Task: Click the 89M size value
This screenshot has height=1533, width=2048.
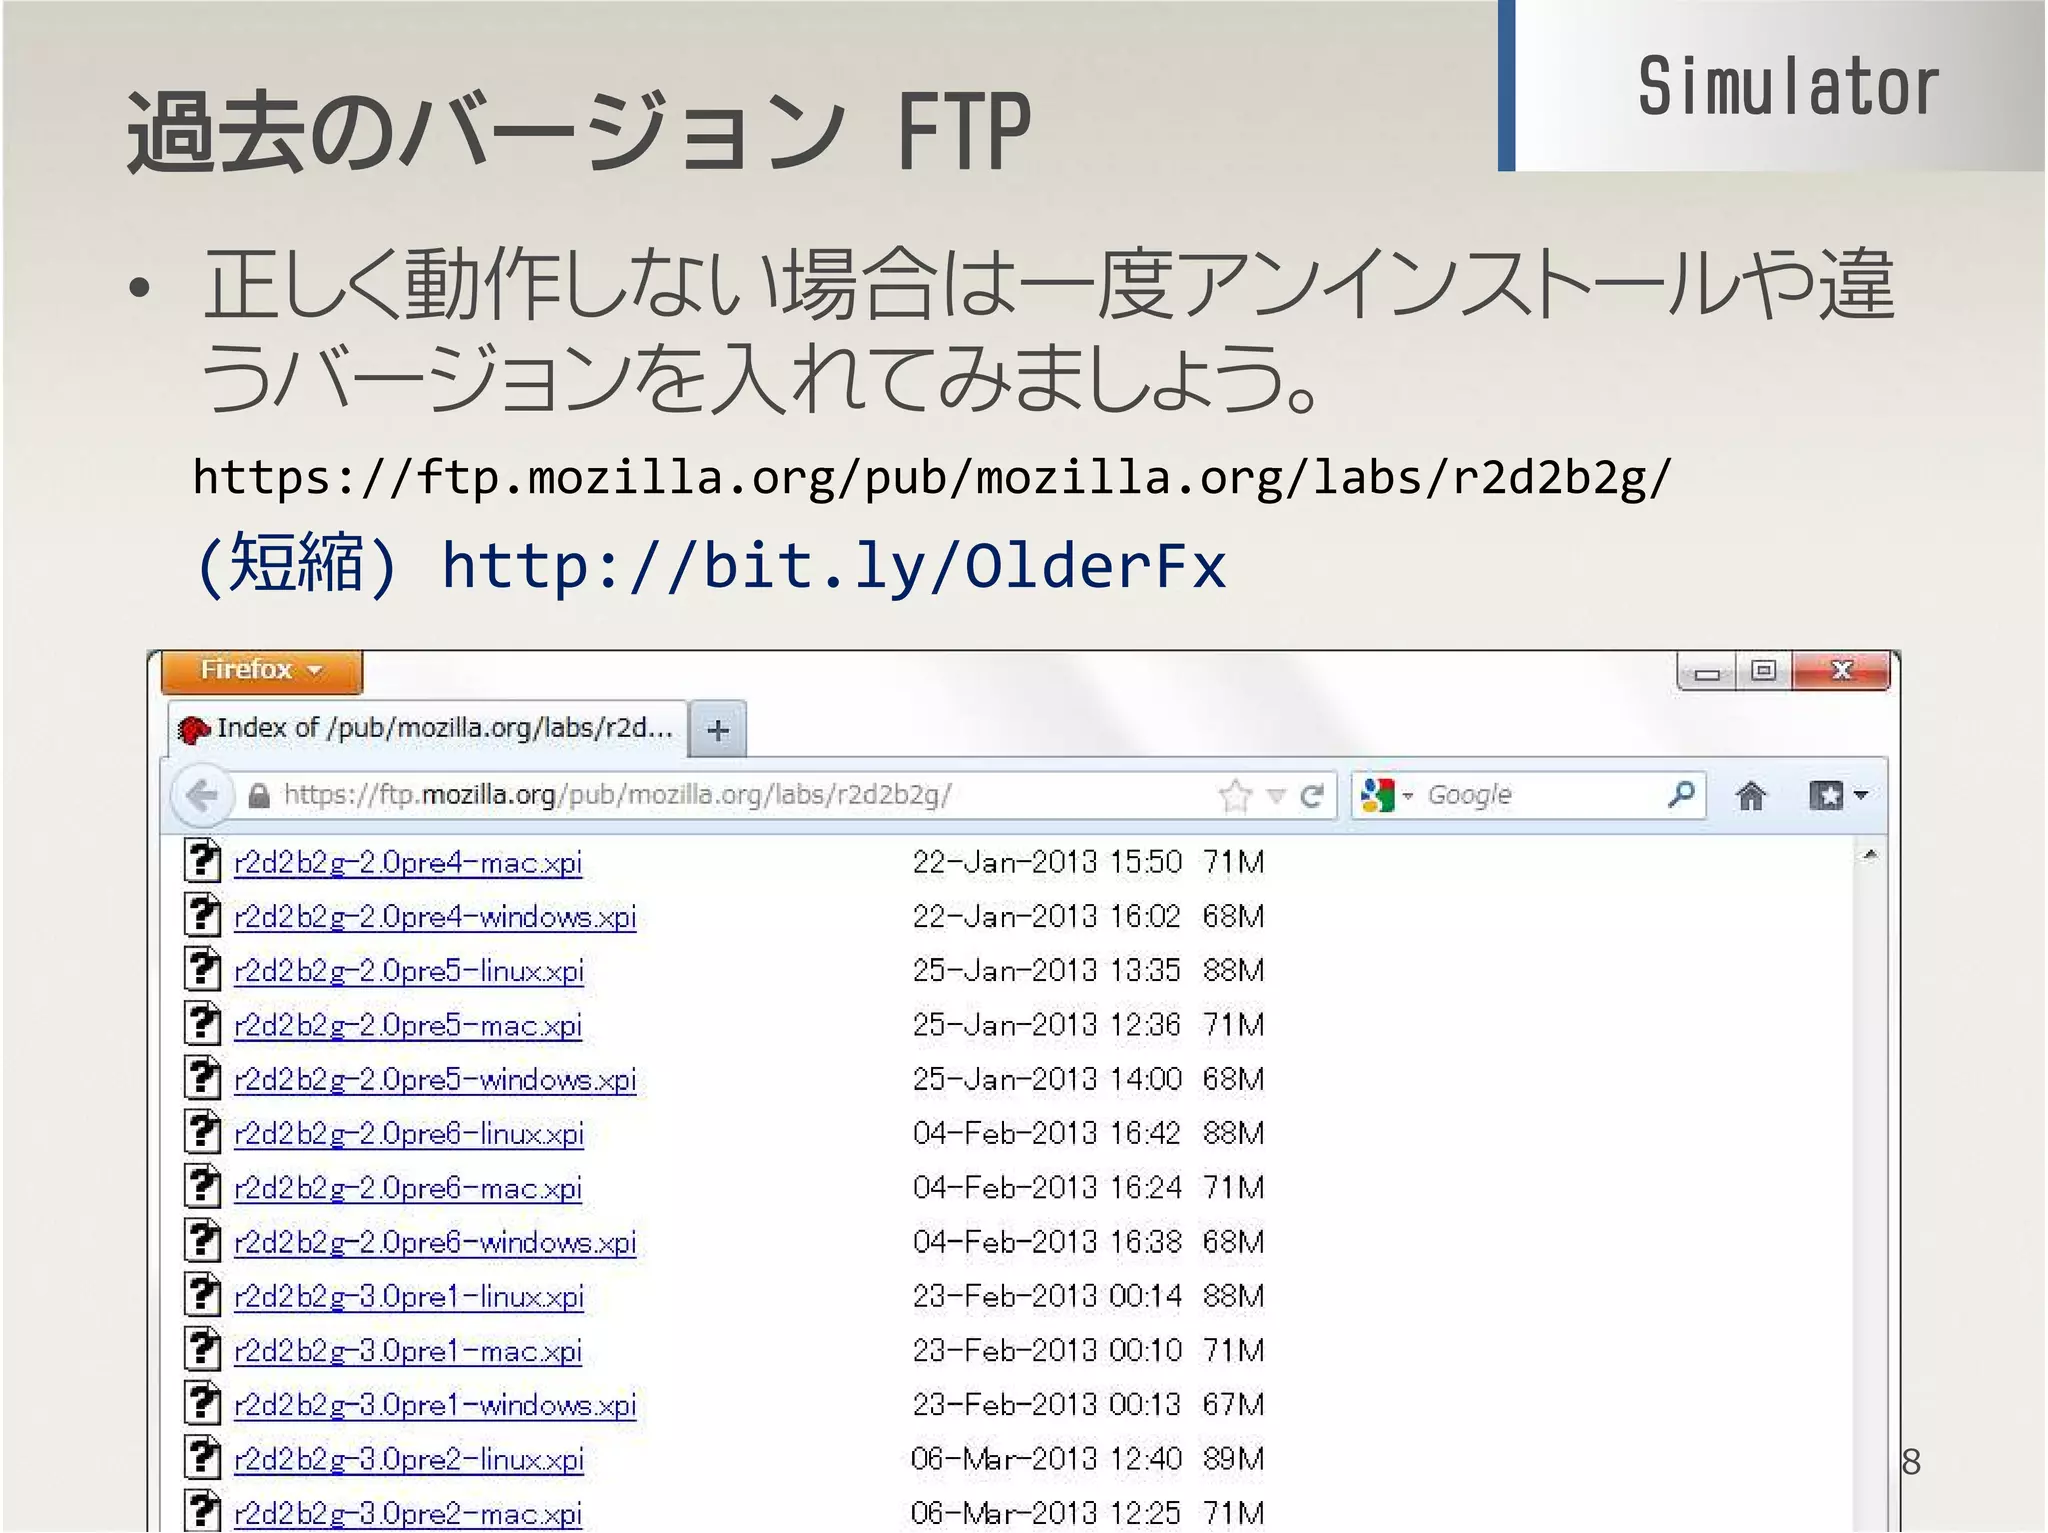Action: tap(1234, 1459)
